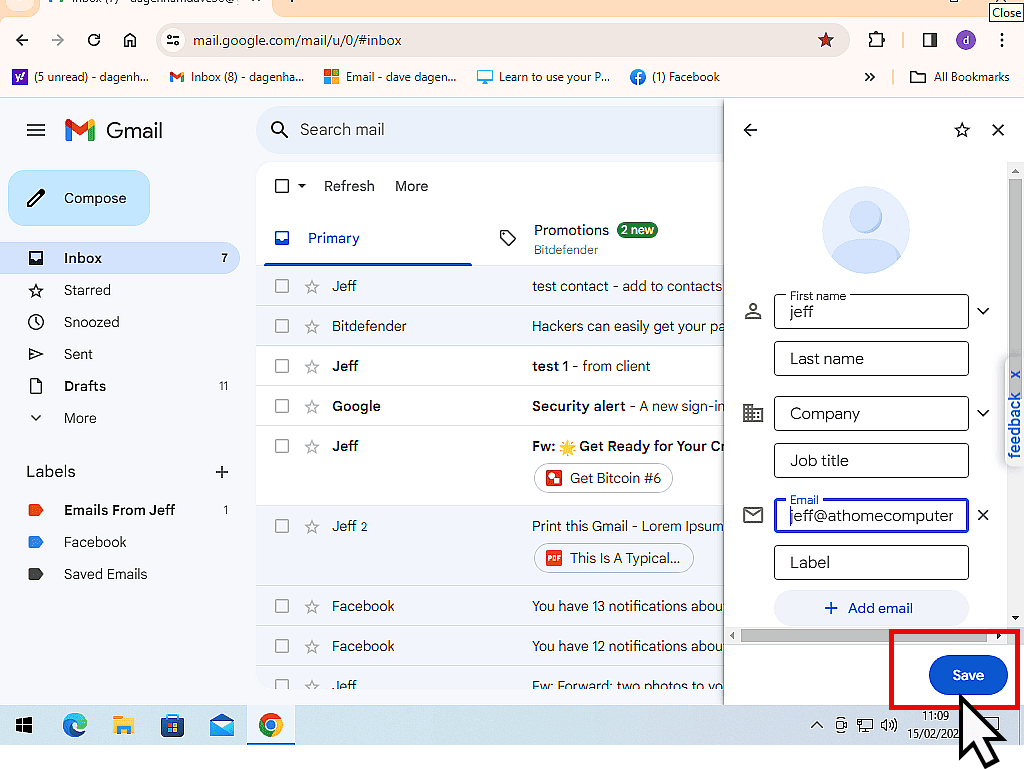The width and height of the screenshot is (1024, 769).
Task: Expand the name fields chevron
Action: click(983, 311)
